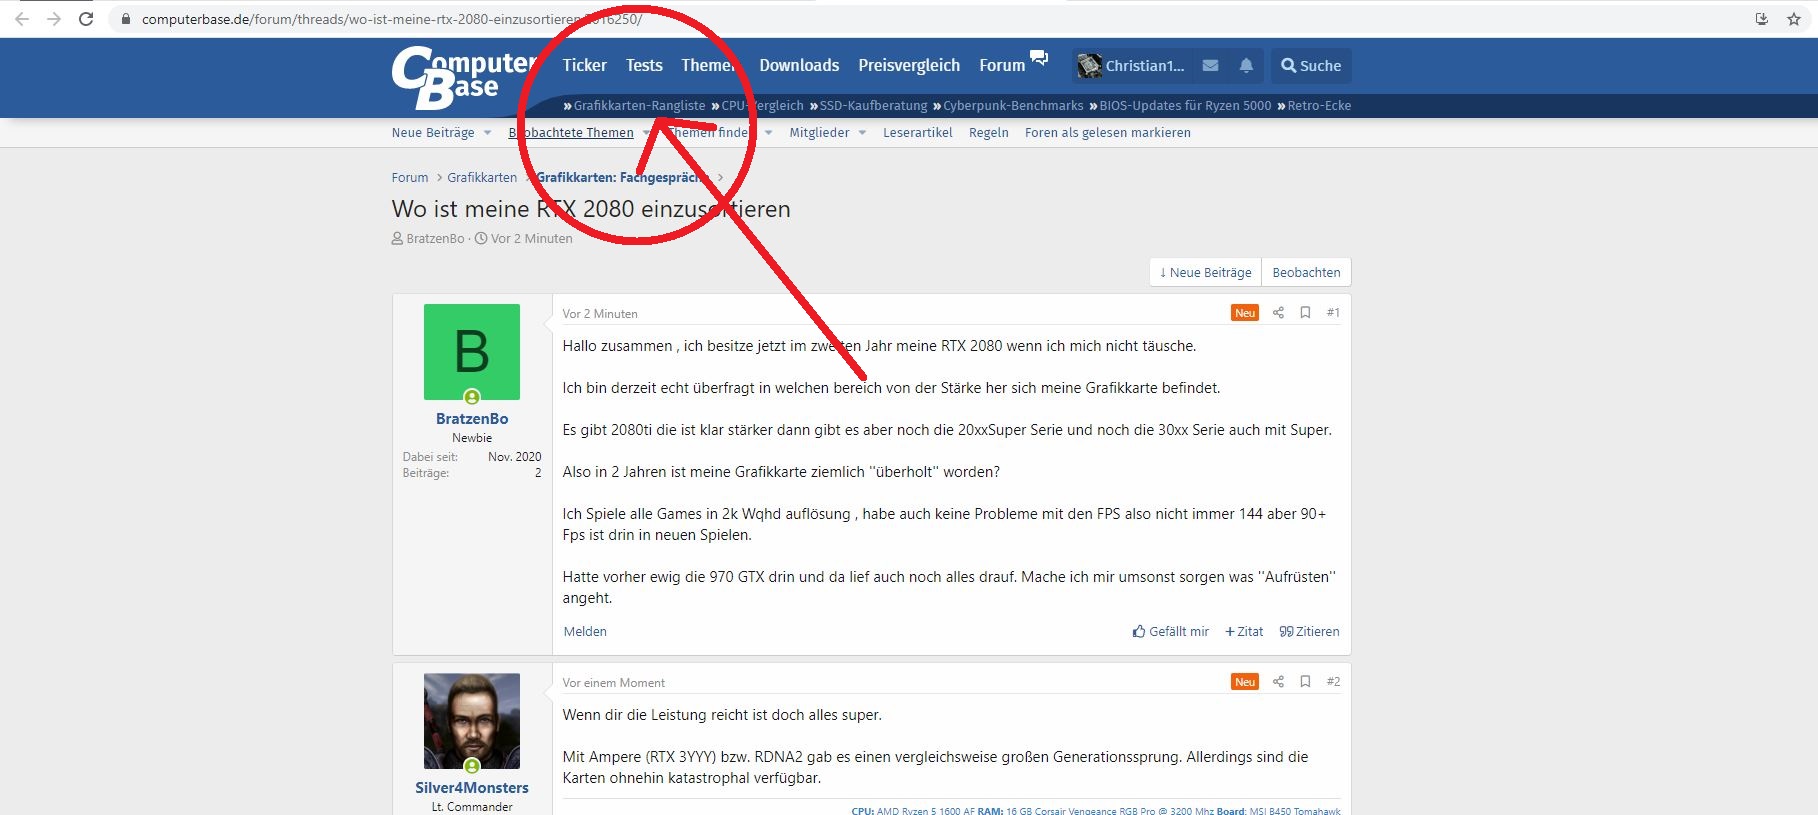Click the install app icon in address bar
Image resolution: width=1818 pixels, height=815 pixels.
1762,19
